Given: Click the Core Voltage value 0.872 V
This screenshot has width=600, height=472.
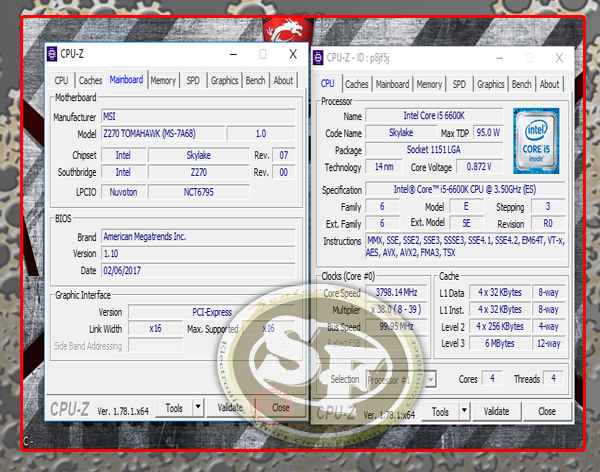Looking at the screenshot, I should tap(479, 167).
